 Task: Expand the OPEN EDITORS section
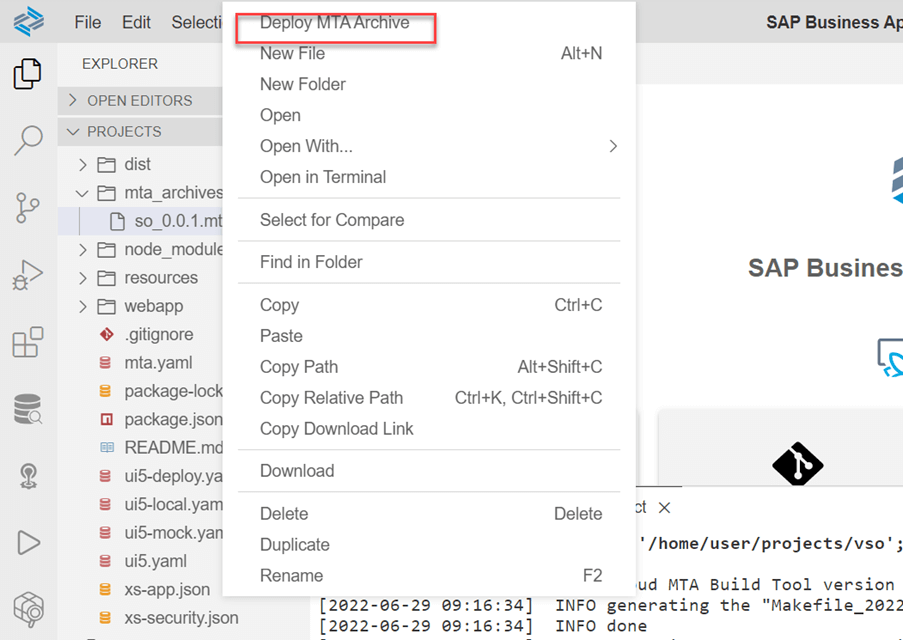click(73, 100)
